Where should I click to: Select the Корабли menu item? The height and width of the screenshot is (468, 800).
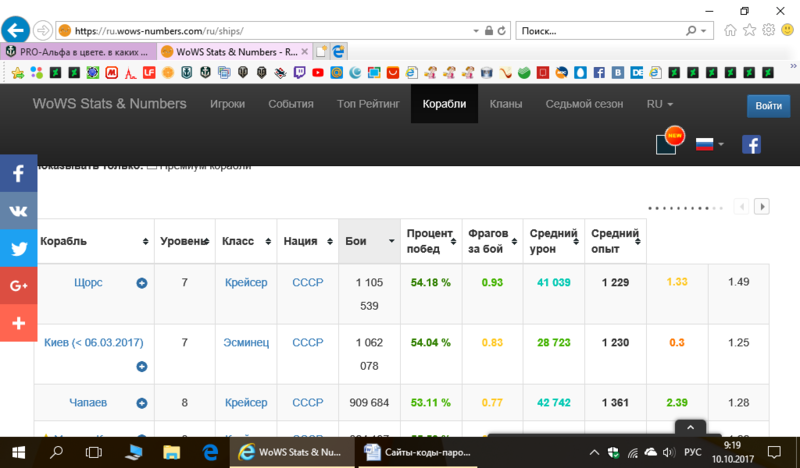[x=444, y=104]
